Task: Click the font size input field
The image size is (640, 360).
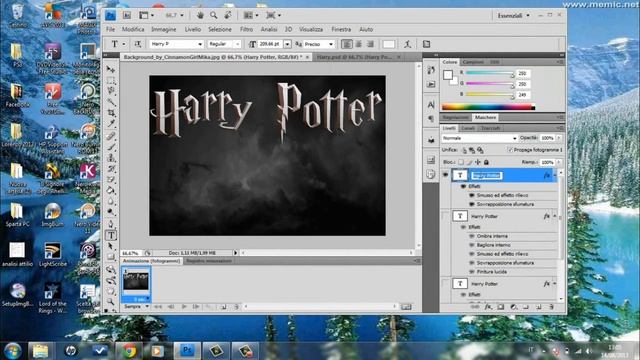Action: coord(270,44)
